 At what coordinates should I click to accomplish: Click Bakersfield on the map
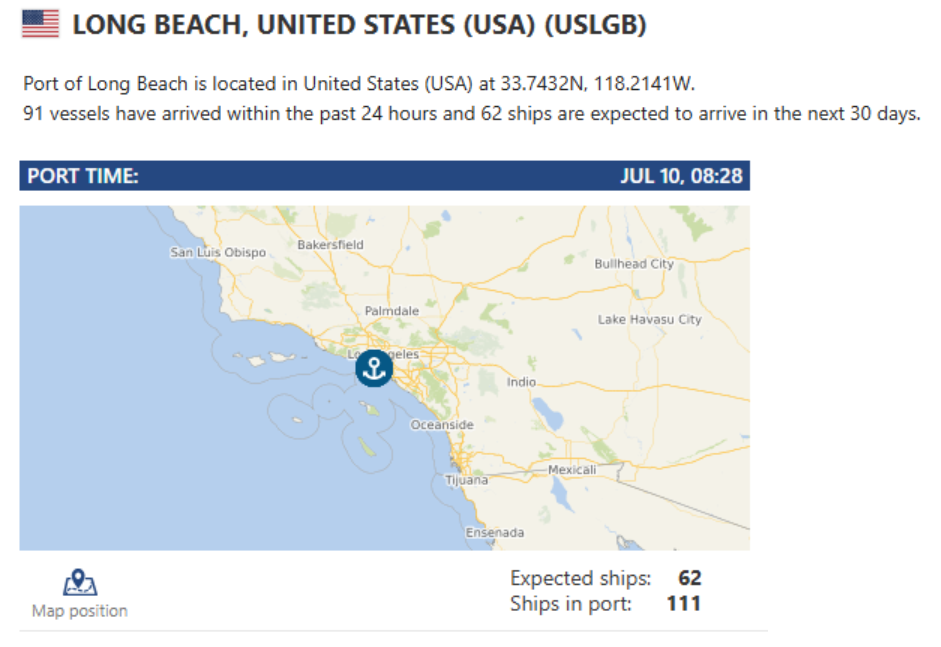coord(330,245)
